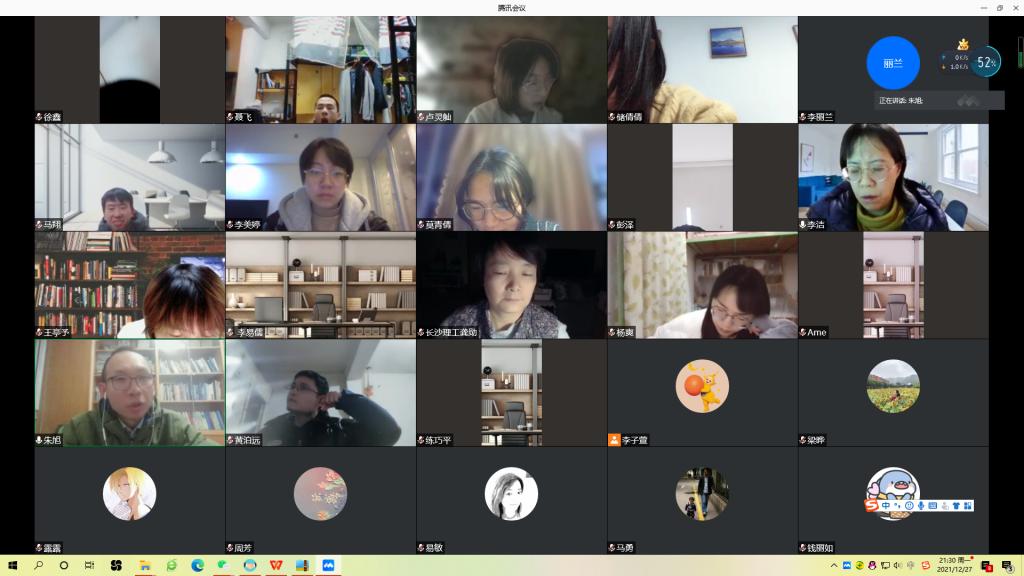Open the Sogou emoji panel
1024x576 pixels.
[909, 506]
